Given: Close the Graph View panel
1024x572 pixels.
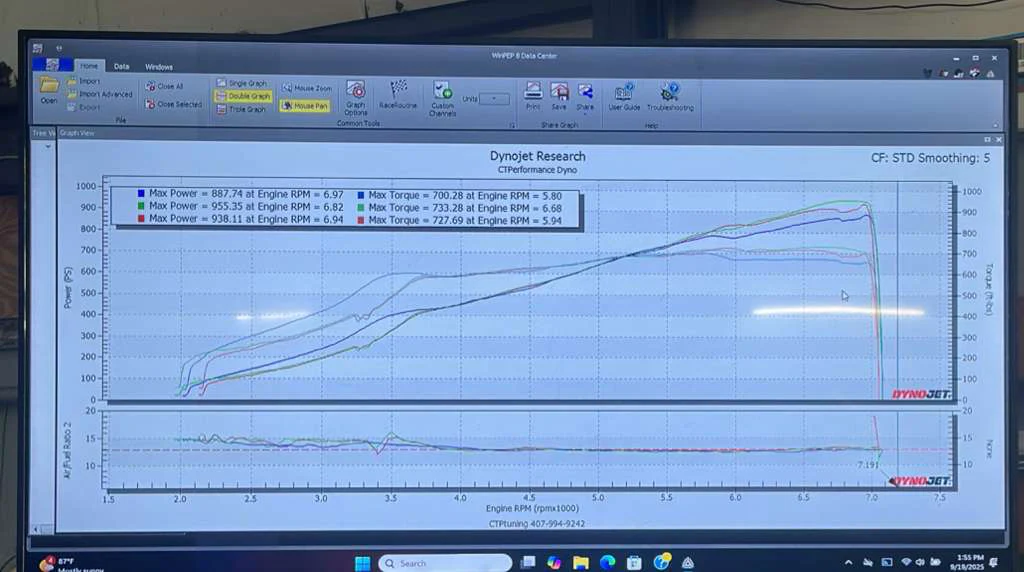Looking at the screenshot, I should click(998, 140).
